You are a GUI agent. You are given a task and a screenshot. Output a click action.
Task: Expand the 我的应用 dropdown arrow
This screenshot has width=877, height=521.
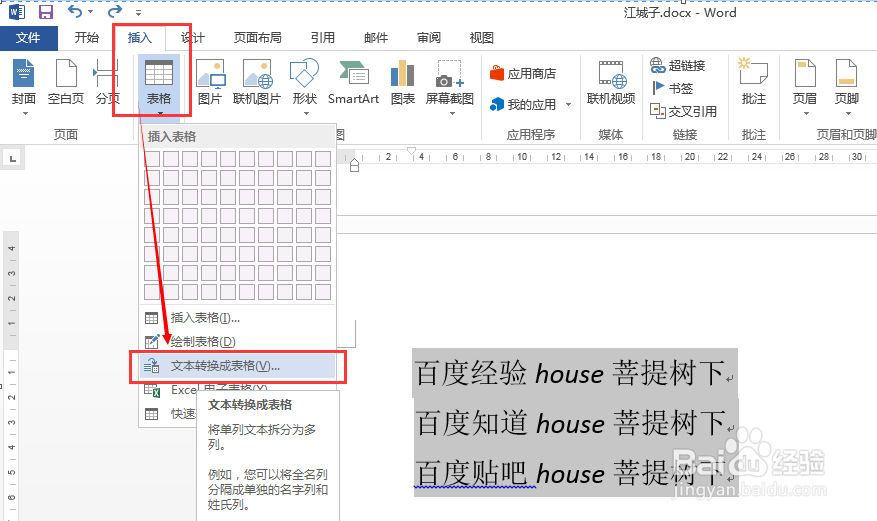click(x=568, y=105)
